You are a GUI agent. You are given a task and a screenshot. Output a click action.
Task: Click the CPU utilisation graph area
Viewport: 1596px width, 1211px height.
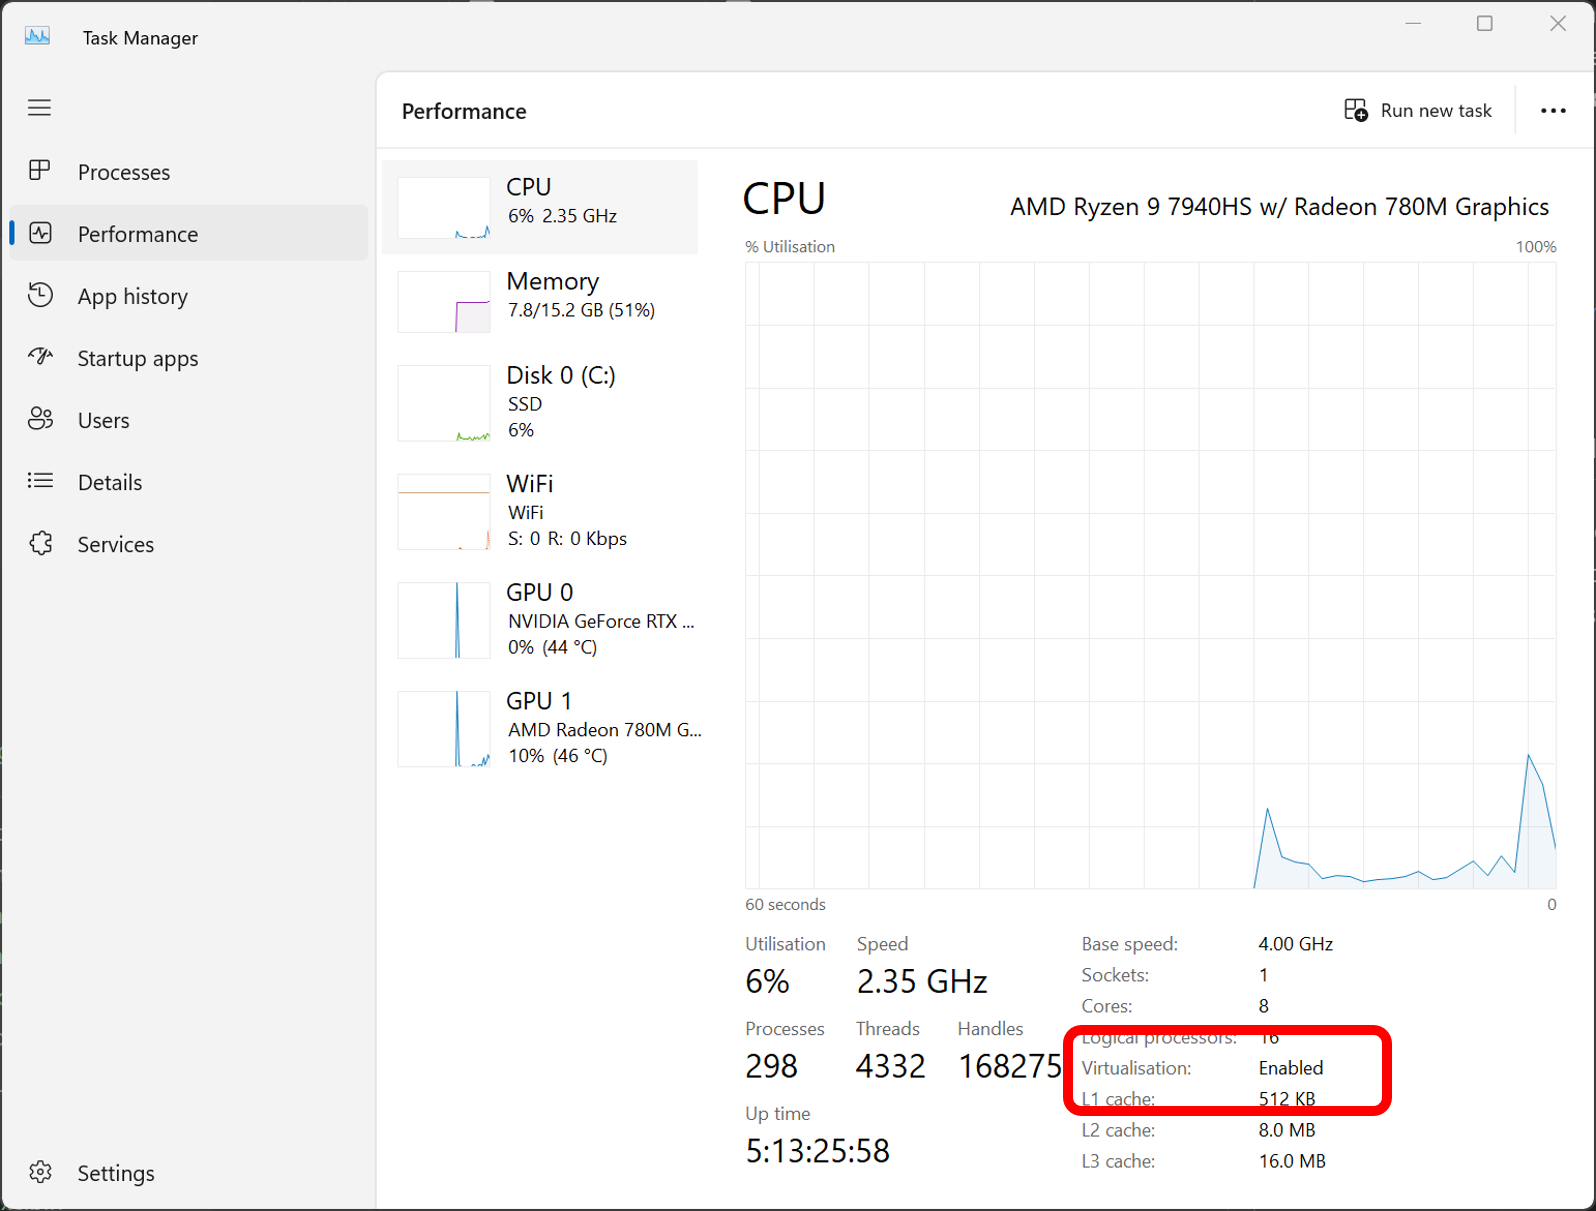pyautogui.click(x=1150, y=575)
